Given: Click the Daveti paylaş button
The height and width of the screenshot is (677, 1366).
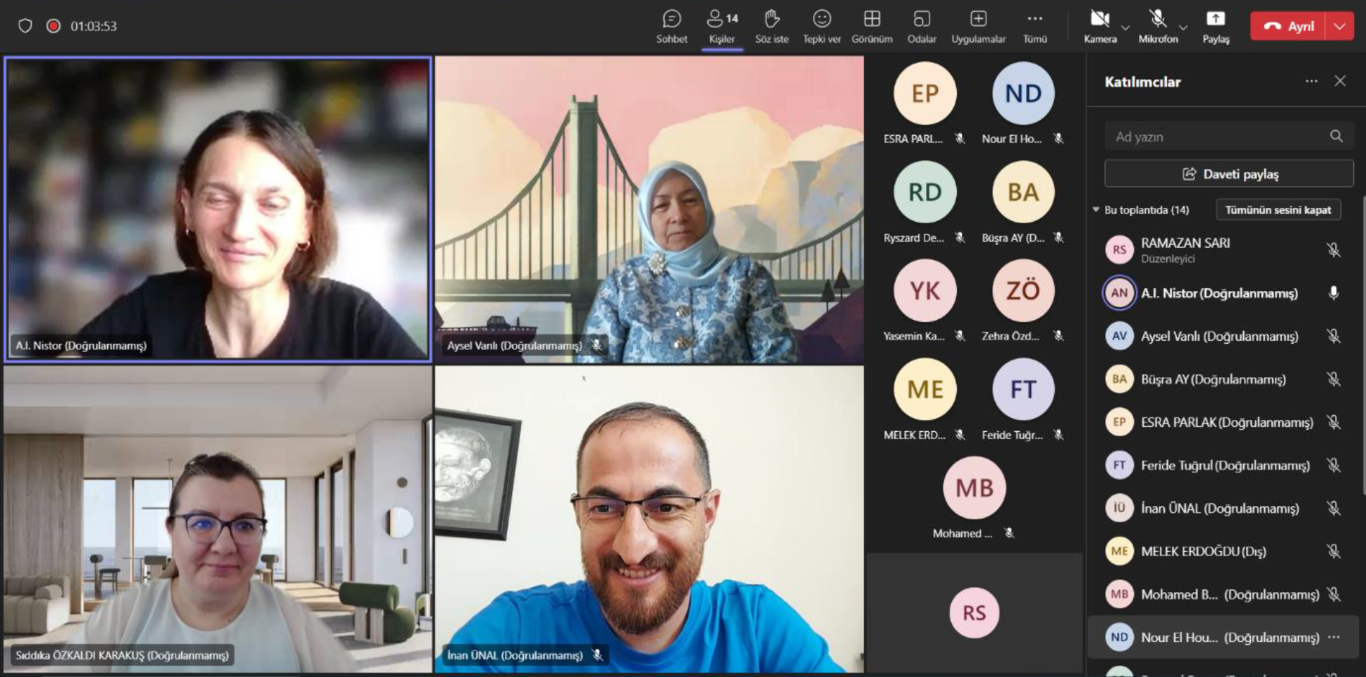Looking at the screenshot, I should point(1228,174).
